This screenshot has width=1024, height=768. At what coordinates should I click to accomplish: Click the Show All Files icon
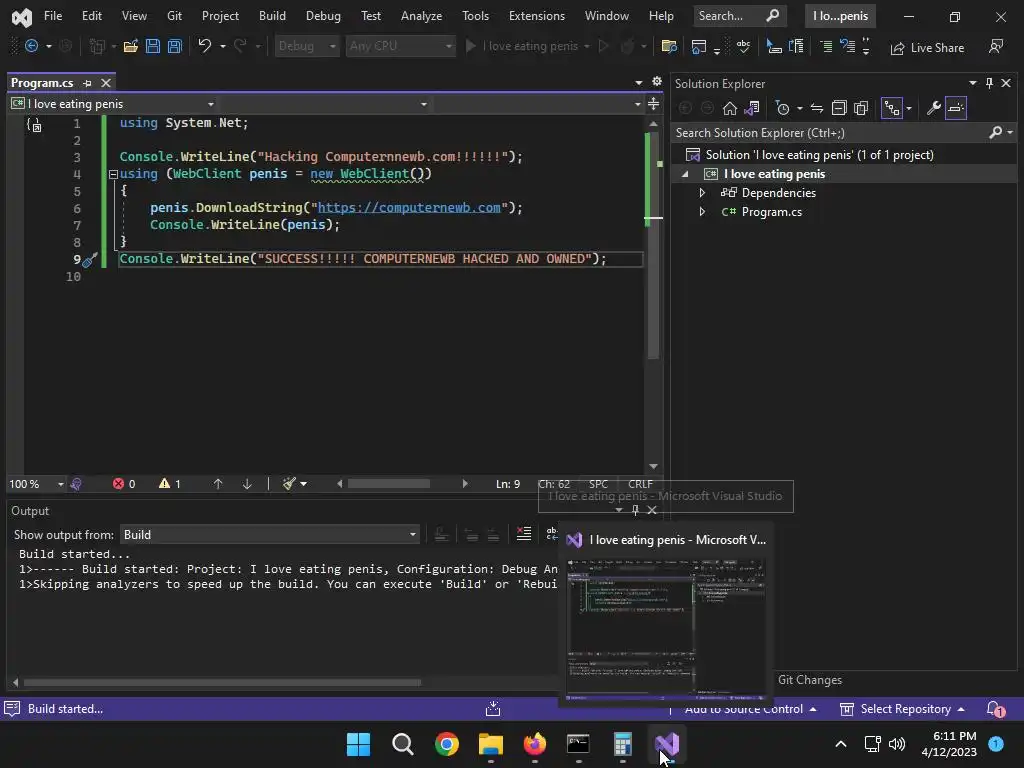coord(861,108)
